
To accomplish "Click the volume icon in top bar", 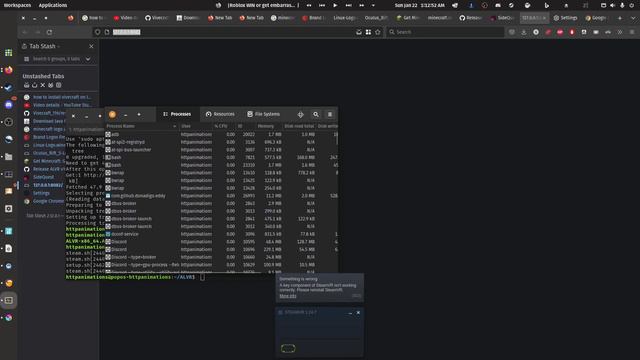I will coord(612,5).
